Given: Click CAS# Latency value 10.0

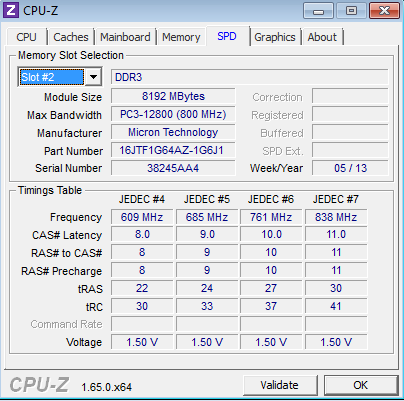Looking at the screenshot, I should point(271,234).
